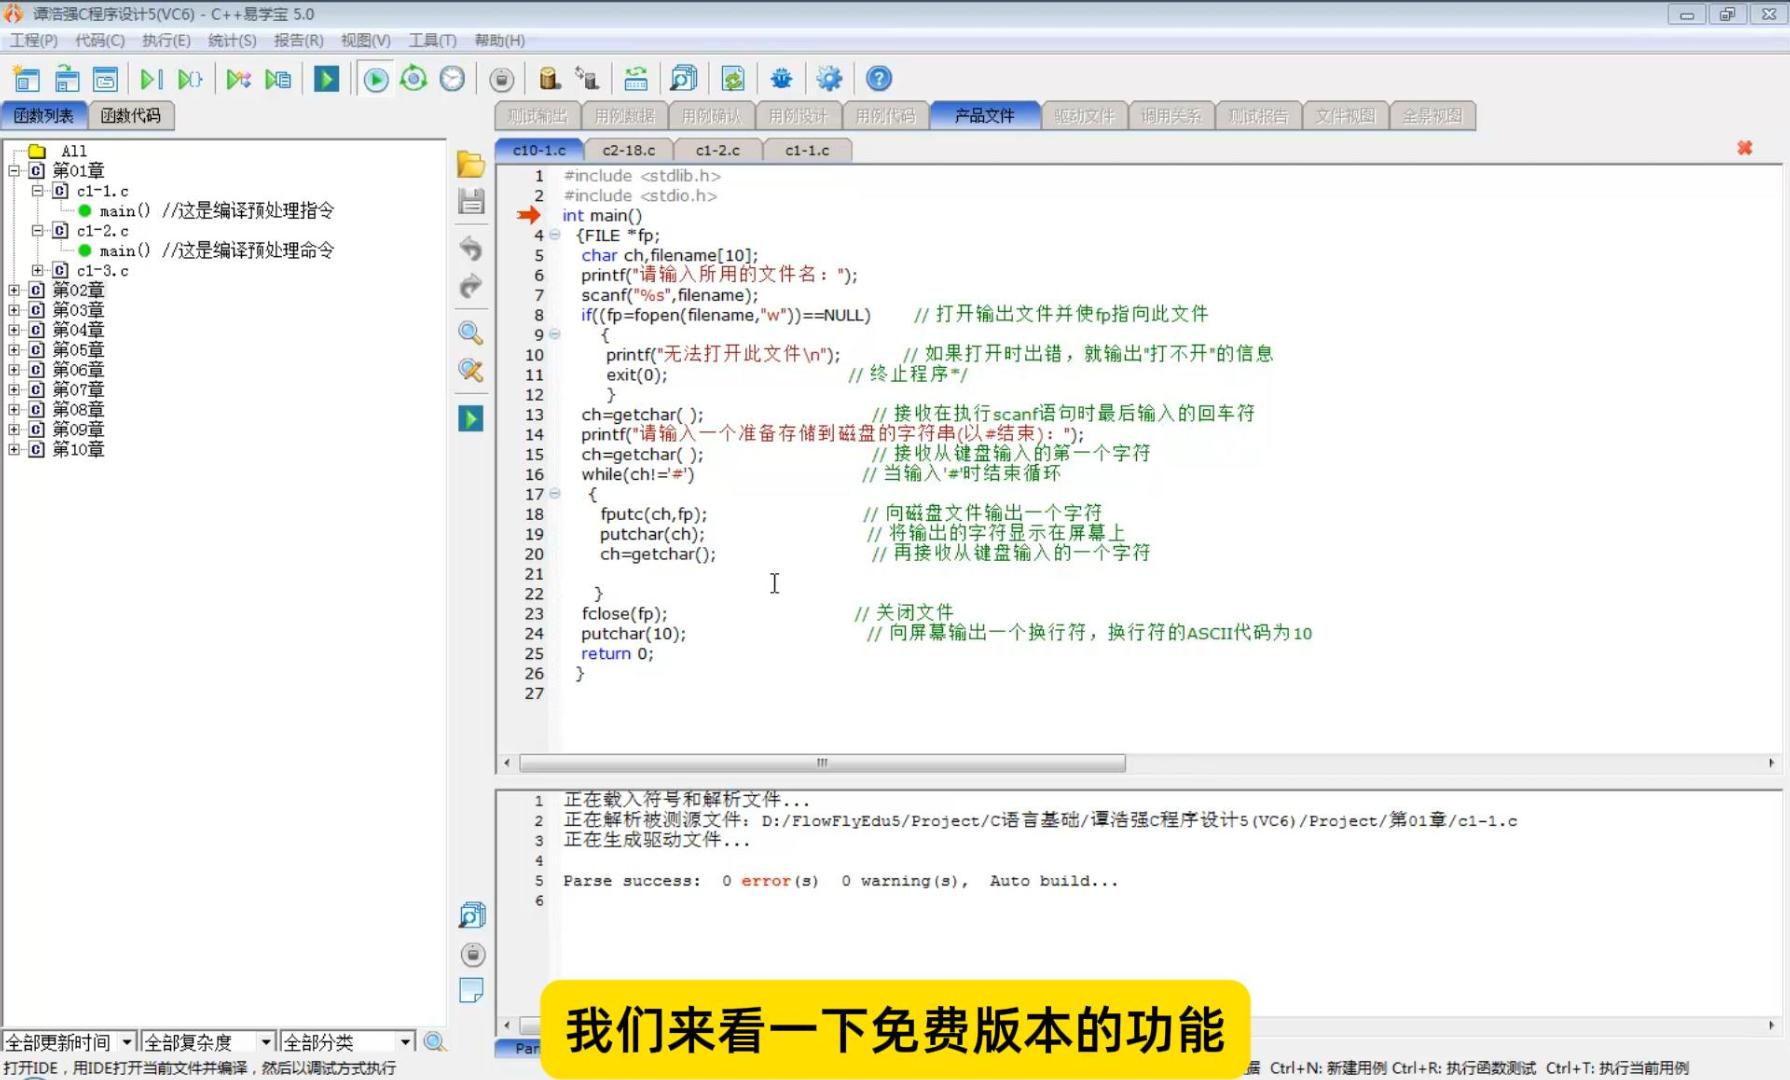Screen dimensions: 1790x1080
Task: Open the 代码(C) menu
Action: [x=100, y=40]
